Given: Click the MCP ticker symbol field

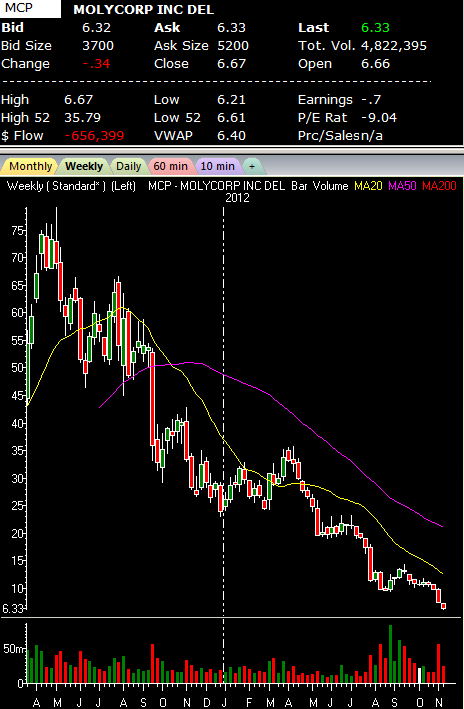Looking at the screenshot, I should pos(30,9).
